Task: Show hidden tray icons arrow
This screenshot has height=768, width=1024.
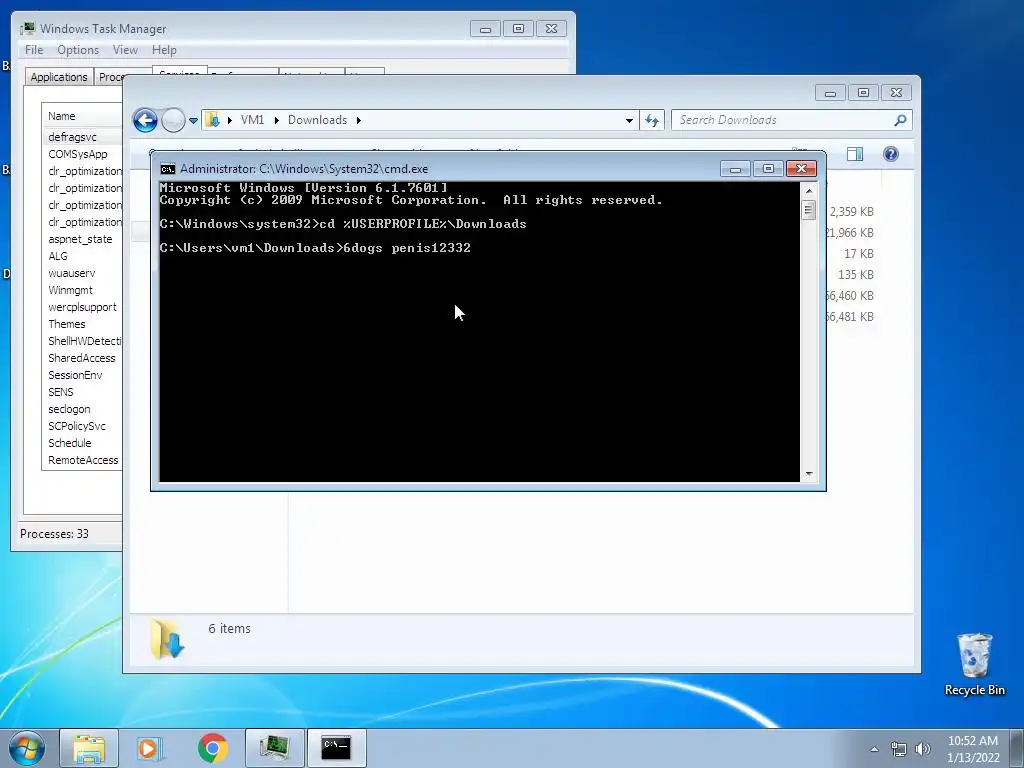Action: [874, 749]
